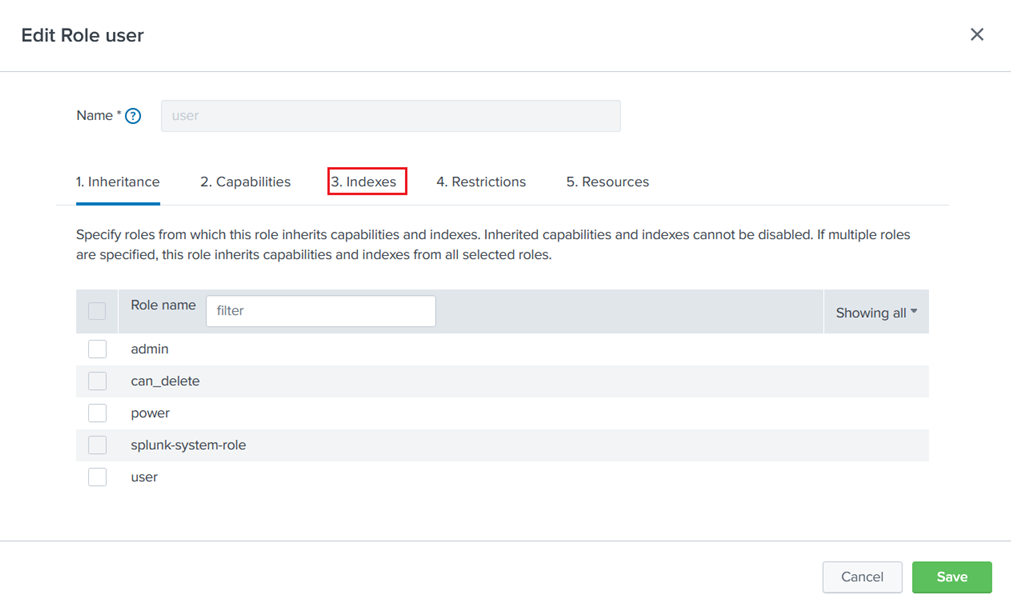Viewport: 1021px width, 602px height.
Task: Click the role name filter field
Action: (x=320, y=310)
